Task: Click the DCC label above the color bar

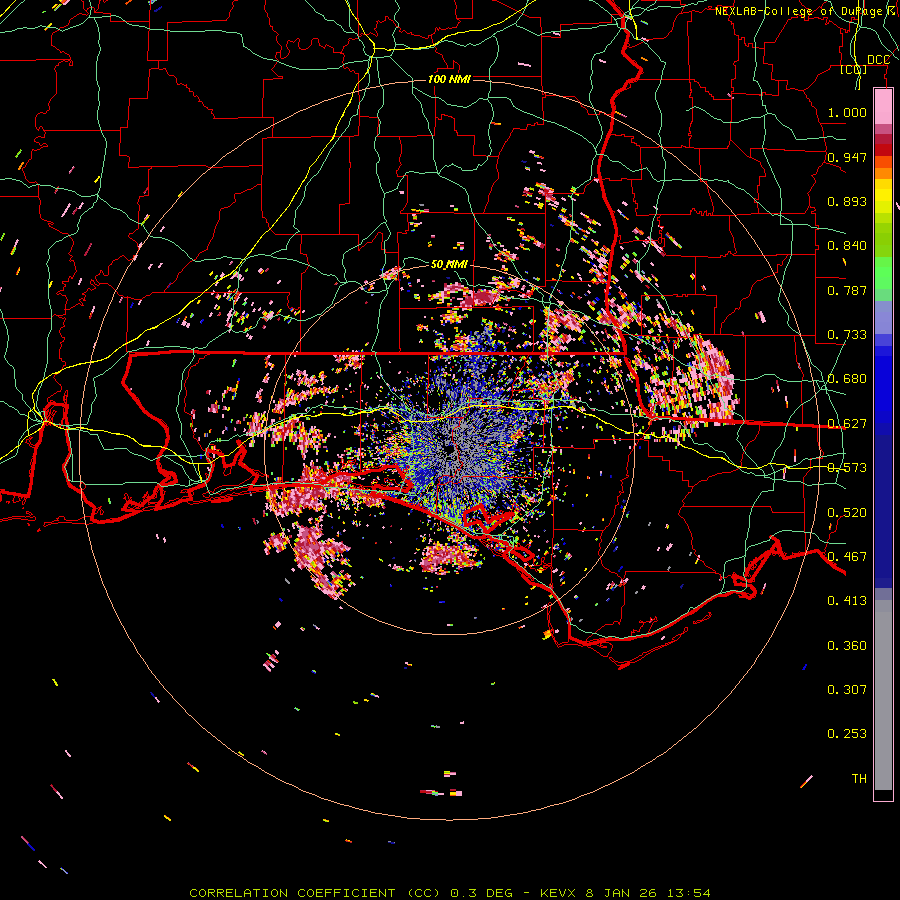Action: (877, 60)
